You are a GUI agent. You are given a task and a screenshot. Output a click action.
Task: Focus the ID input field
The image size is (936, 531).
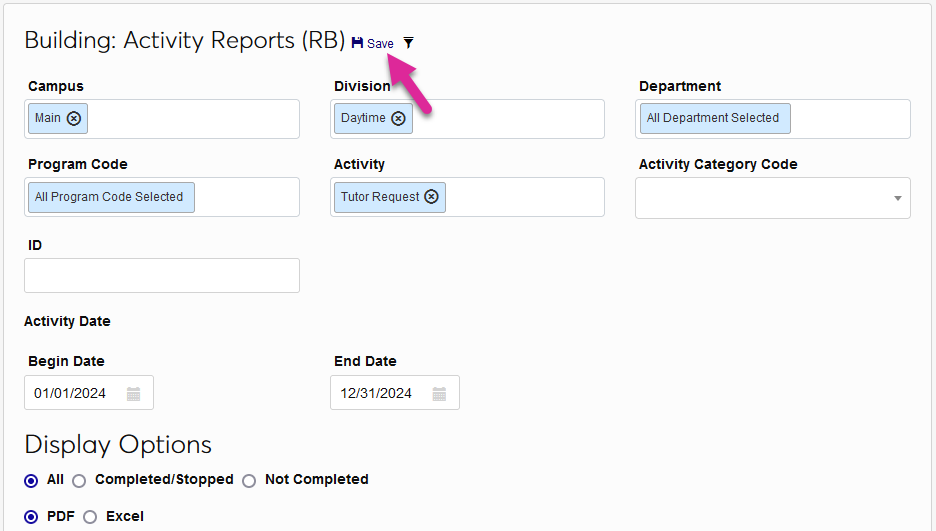coord(162,276)
